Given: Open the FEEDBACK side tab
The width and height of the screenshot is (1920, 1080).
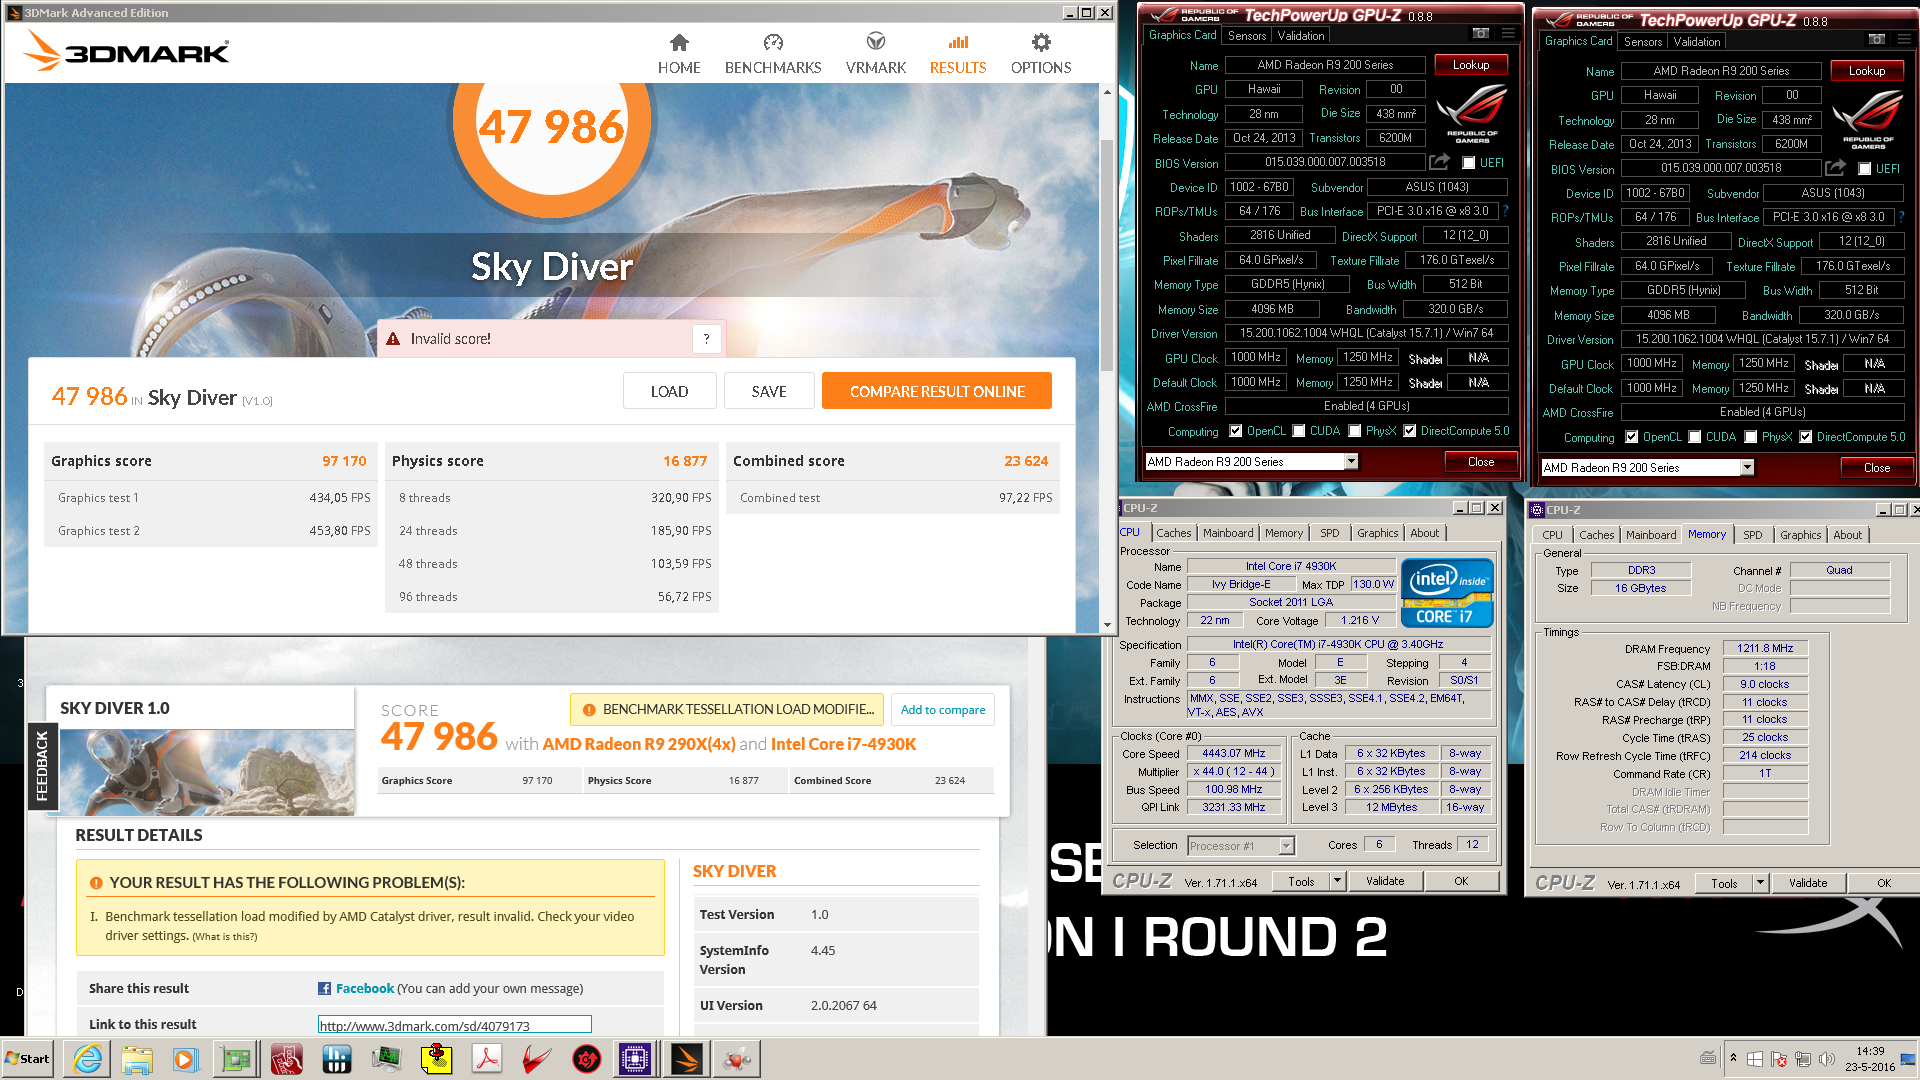Looking at the screenshot, I should coord(42,767).
